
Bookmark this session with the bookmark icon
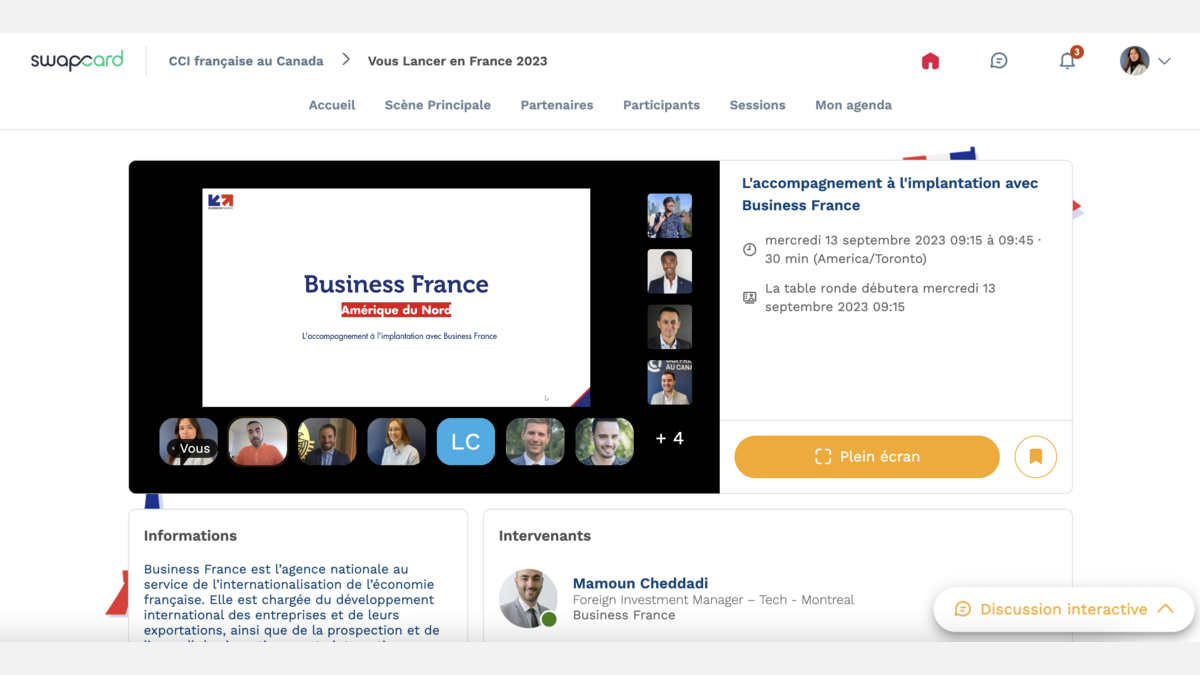1035,457
